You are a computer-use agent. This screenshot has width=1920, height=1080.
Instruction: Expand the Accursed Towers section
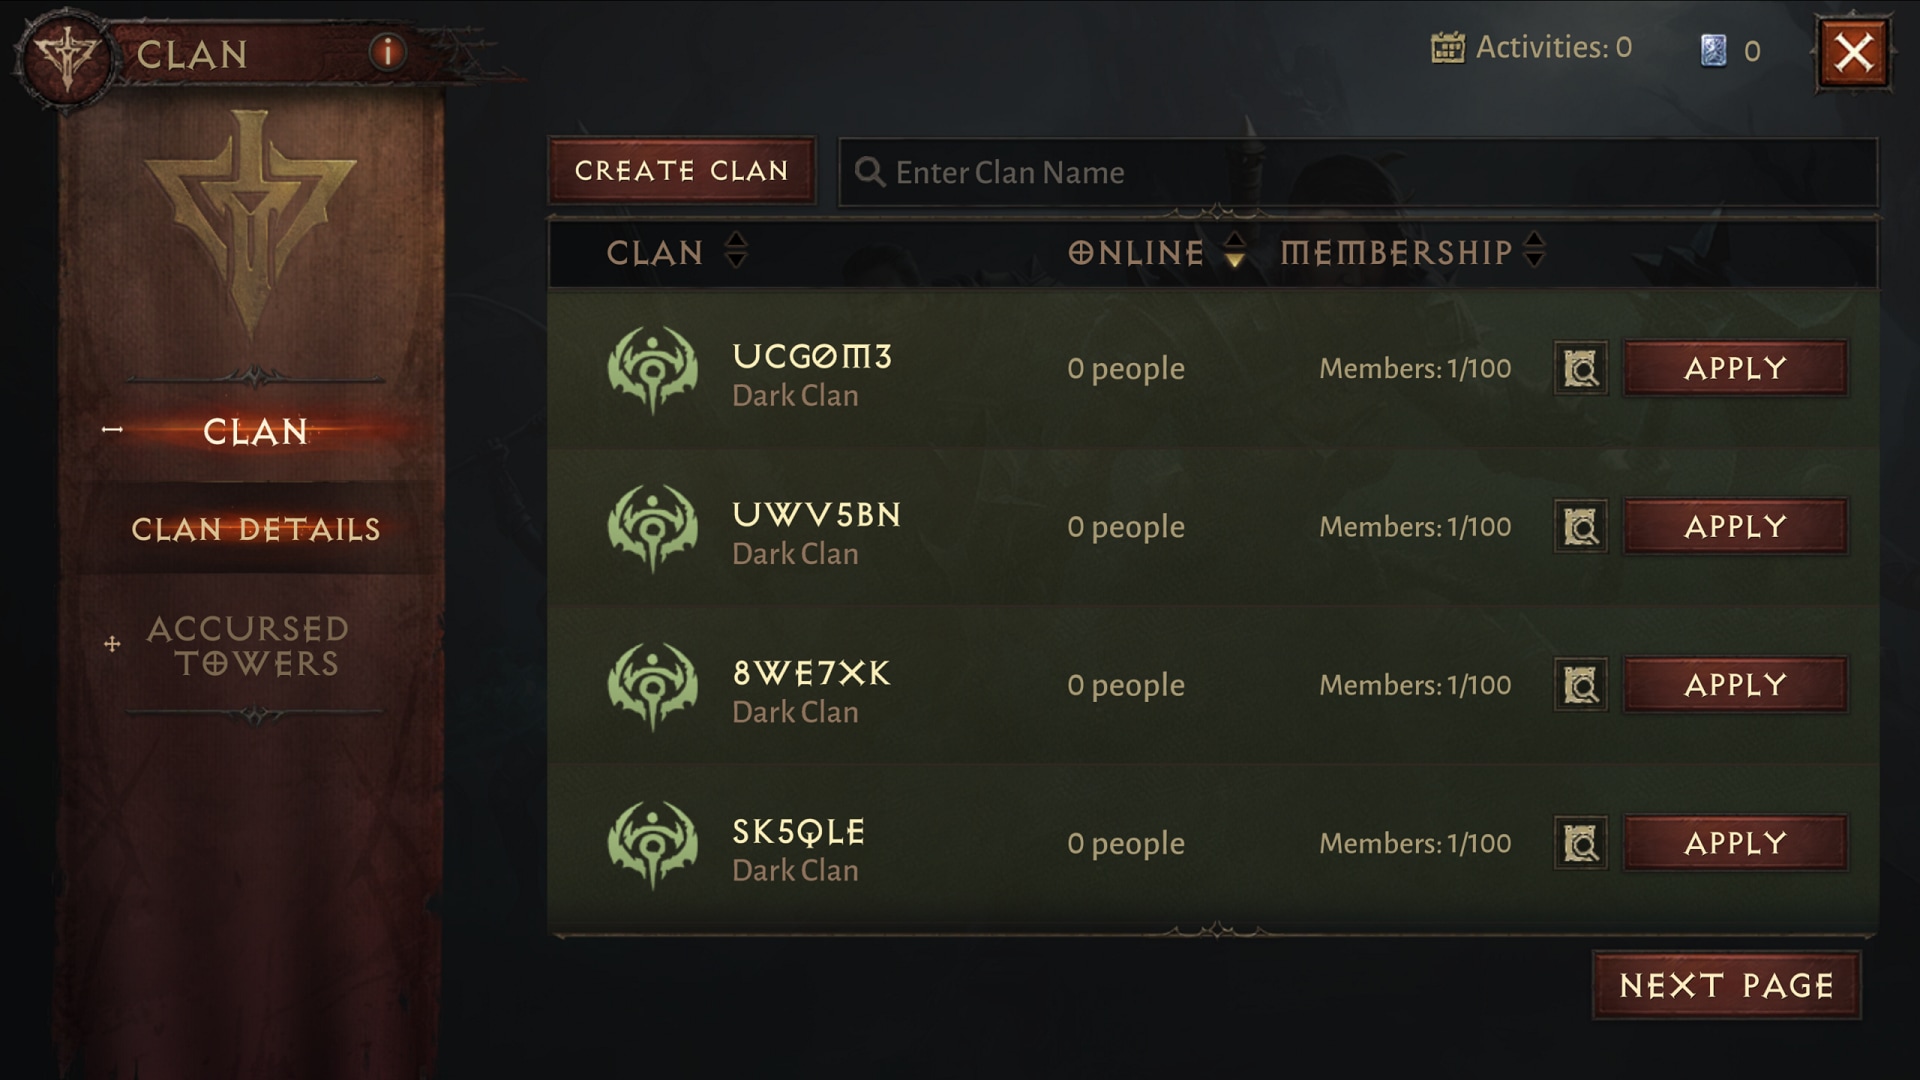click(x=112, y=642)
